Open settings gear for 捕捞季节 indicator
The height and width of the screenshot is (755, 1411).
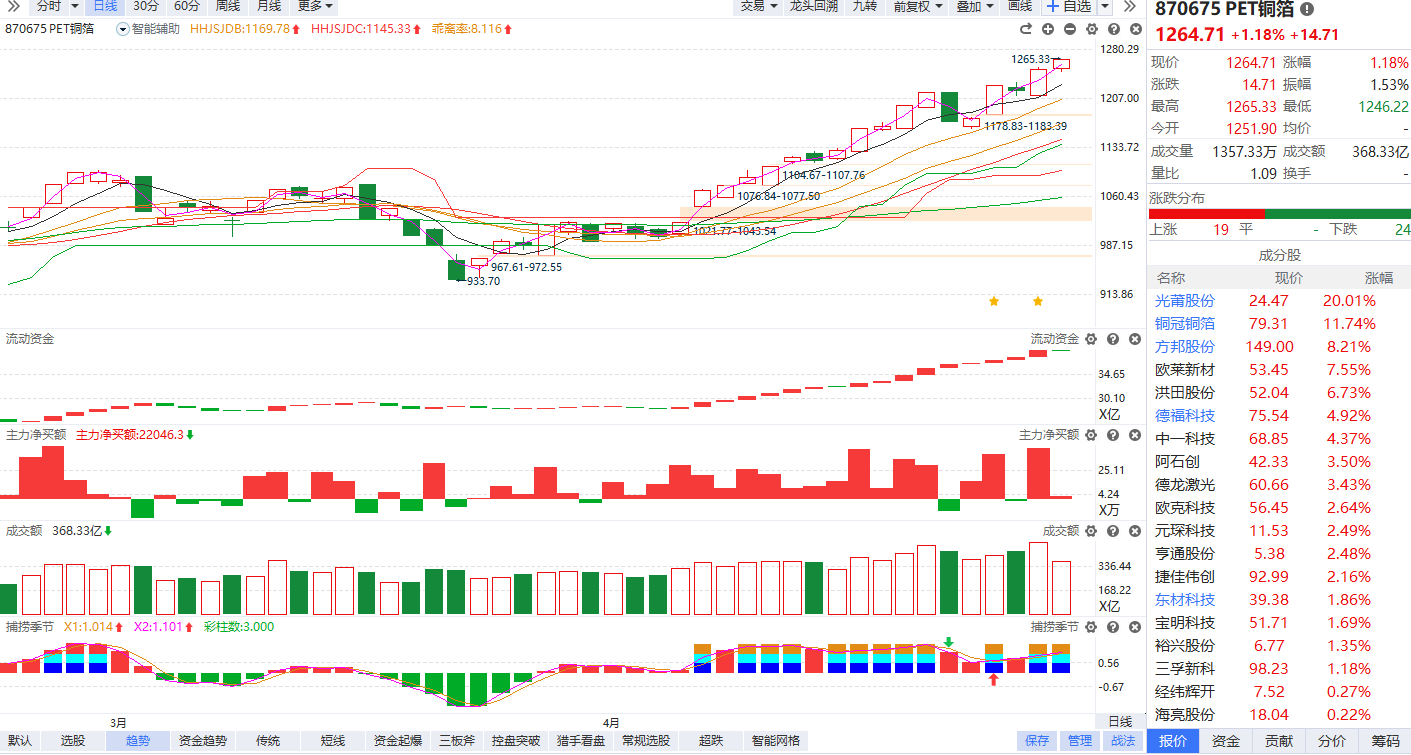[x=1091, y=627]
